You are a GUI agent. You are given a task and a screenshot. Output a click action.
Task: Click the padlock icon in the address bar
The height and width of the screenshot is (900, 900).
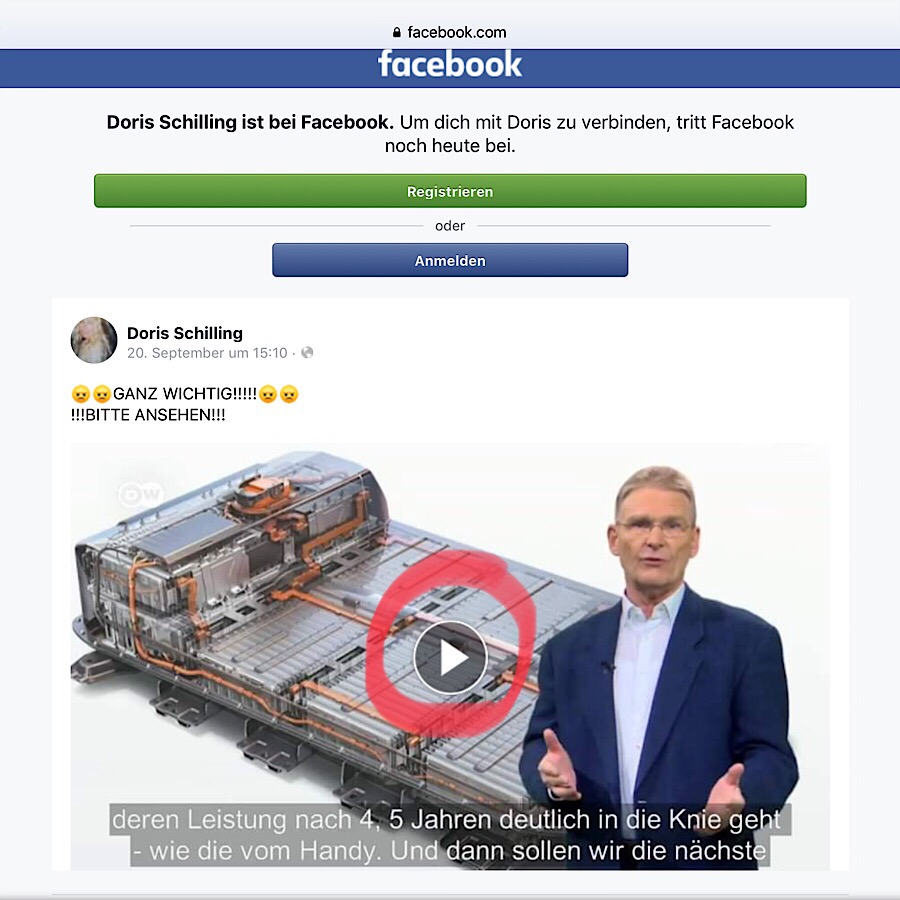coord(396,33)
